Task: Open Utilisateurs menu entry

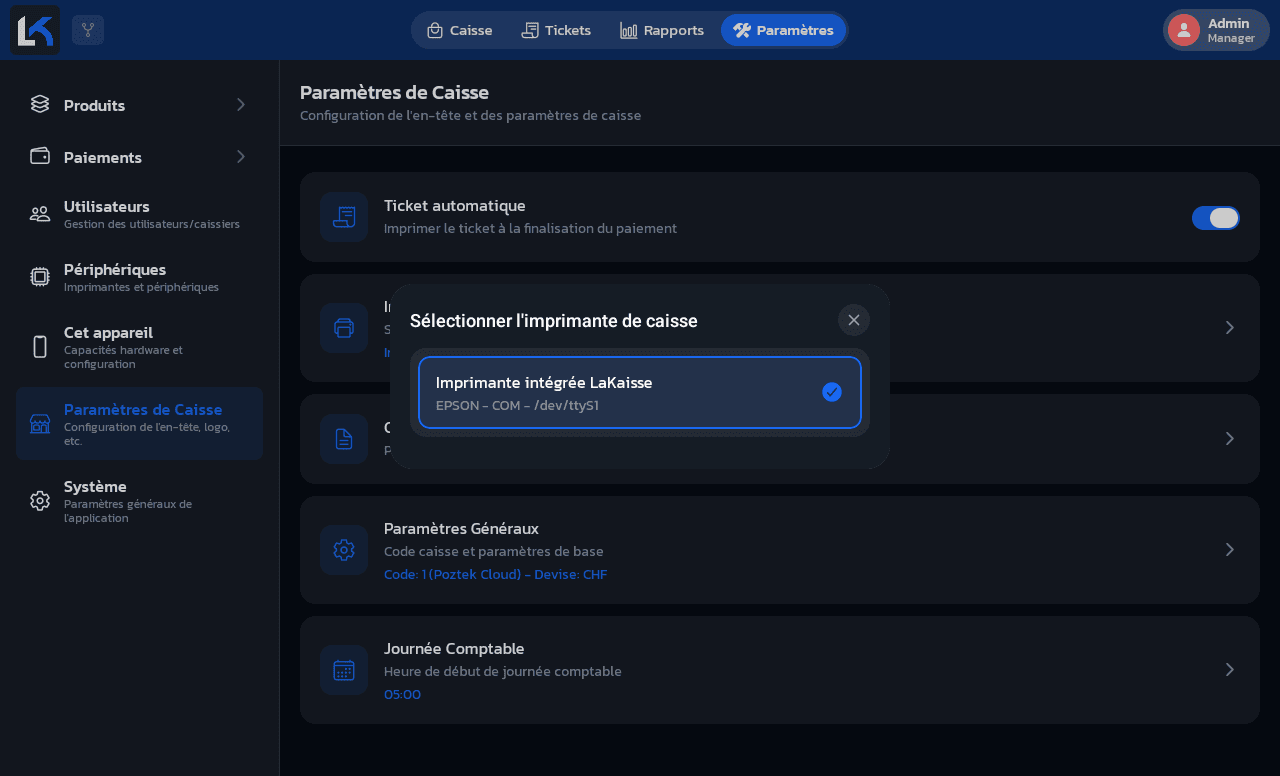Action: coord(139,214)
